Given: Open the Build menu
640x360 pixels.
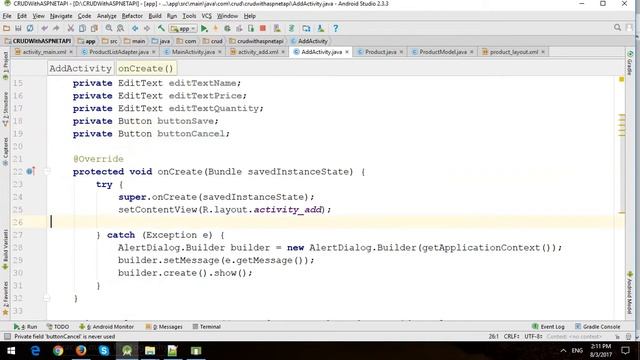Looking at the screenshot, I should tap(155, 16).
